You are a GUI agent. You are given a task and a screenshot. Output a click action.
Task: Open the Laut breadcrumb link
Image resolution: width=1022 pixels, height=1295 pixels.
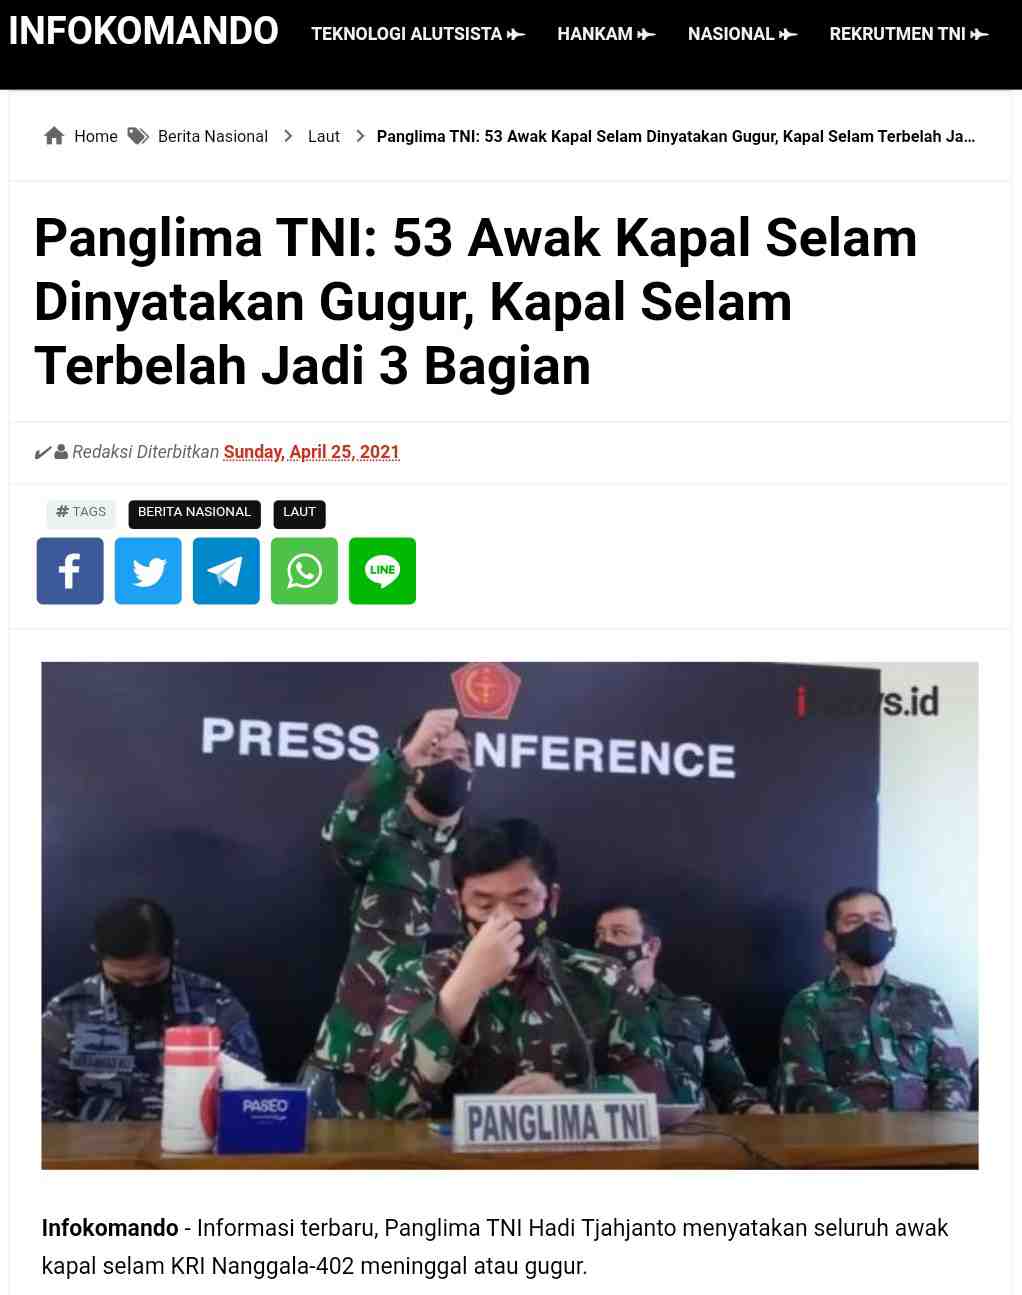point(324,136)
